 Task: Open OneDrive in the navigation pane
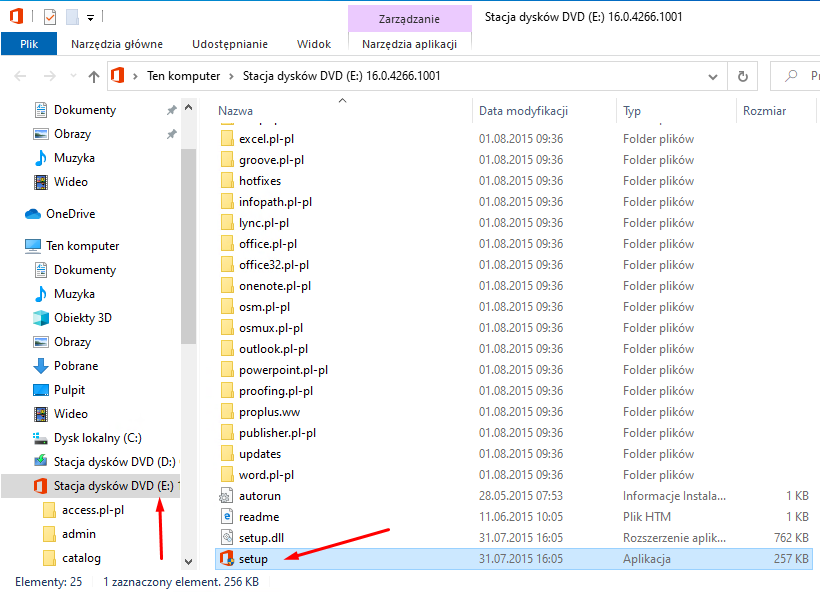click(71, 214)
